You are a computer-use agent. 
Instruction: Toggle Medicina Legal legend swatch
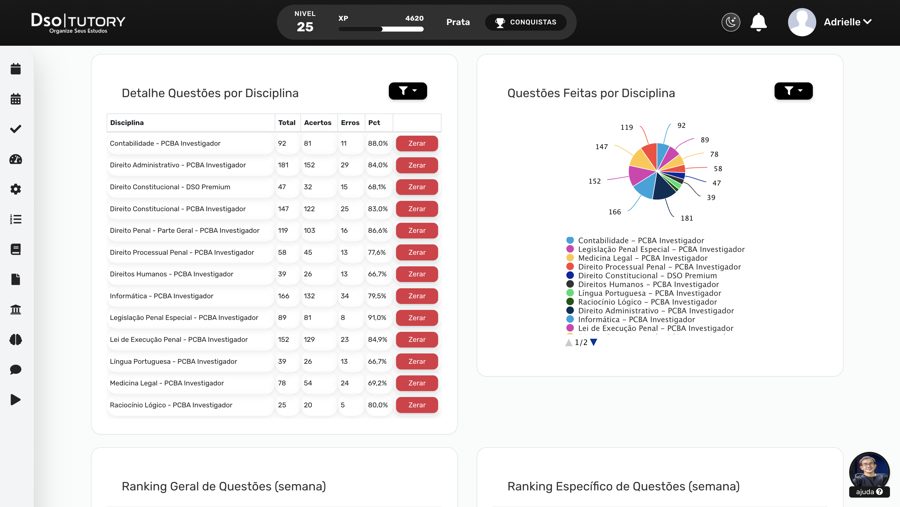(570, 258)
